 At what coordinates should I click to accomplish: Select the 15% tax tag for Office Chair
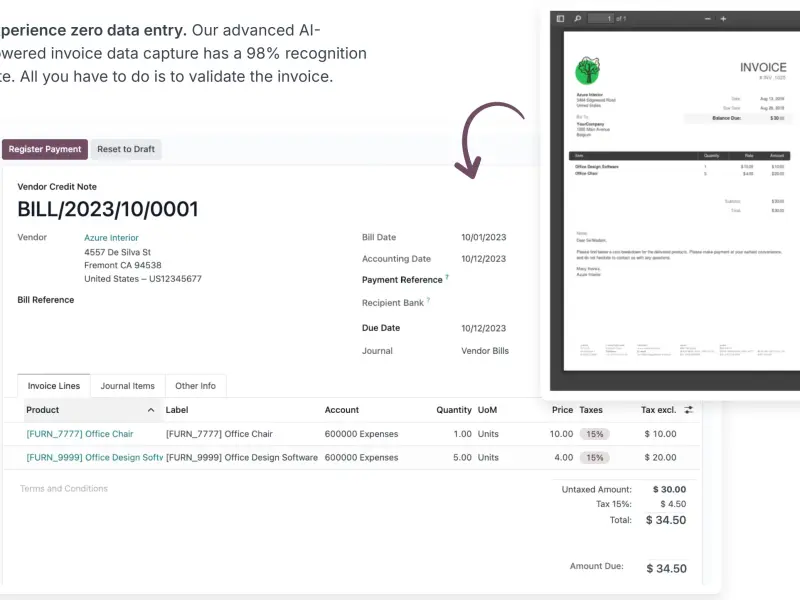(x=594, y=434)
